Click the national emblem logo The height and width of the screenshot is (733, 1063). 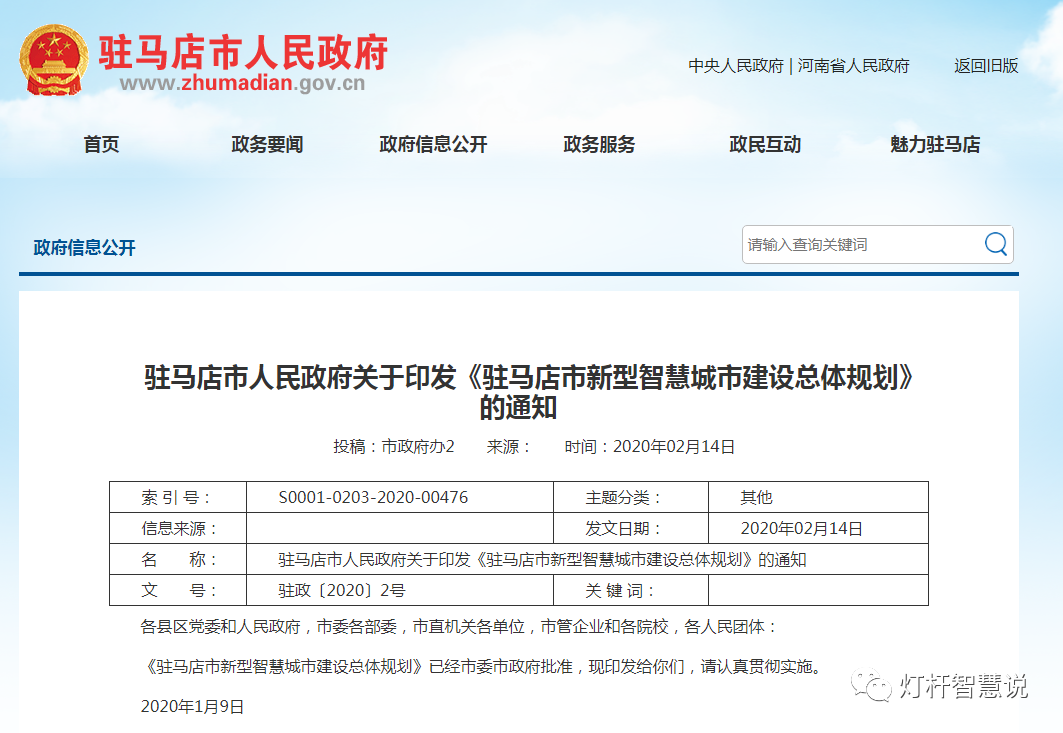pos(50,58)
